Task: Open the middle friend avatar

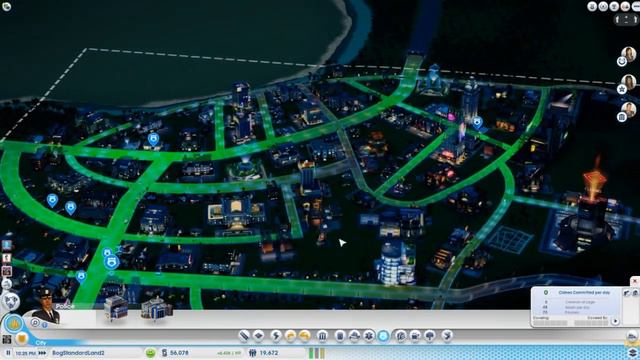Action: (x=629, y=81)
